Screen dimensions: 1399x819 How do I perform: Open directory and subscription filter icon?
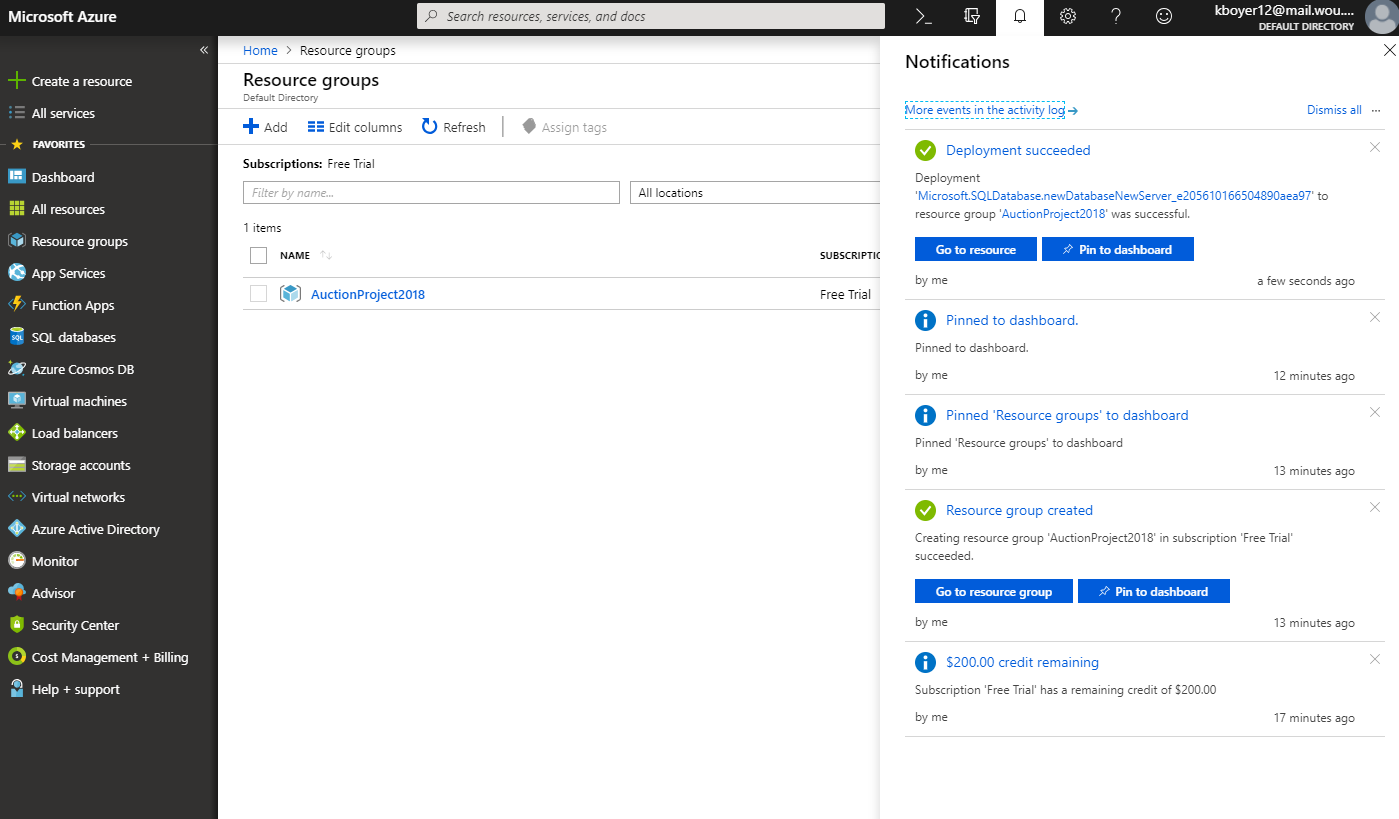pos(971,17)
